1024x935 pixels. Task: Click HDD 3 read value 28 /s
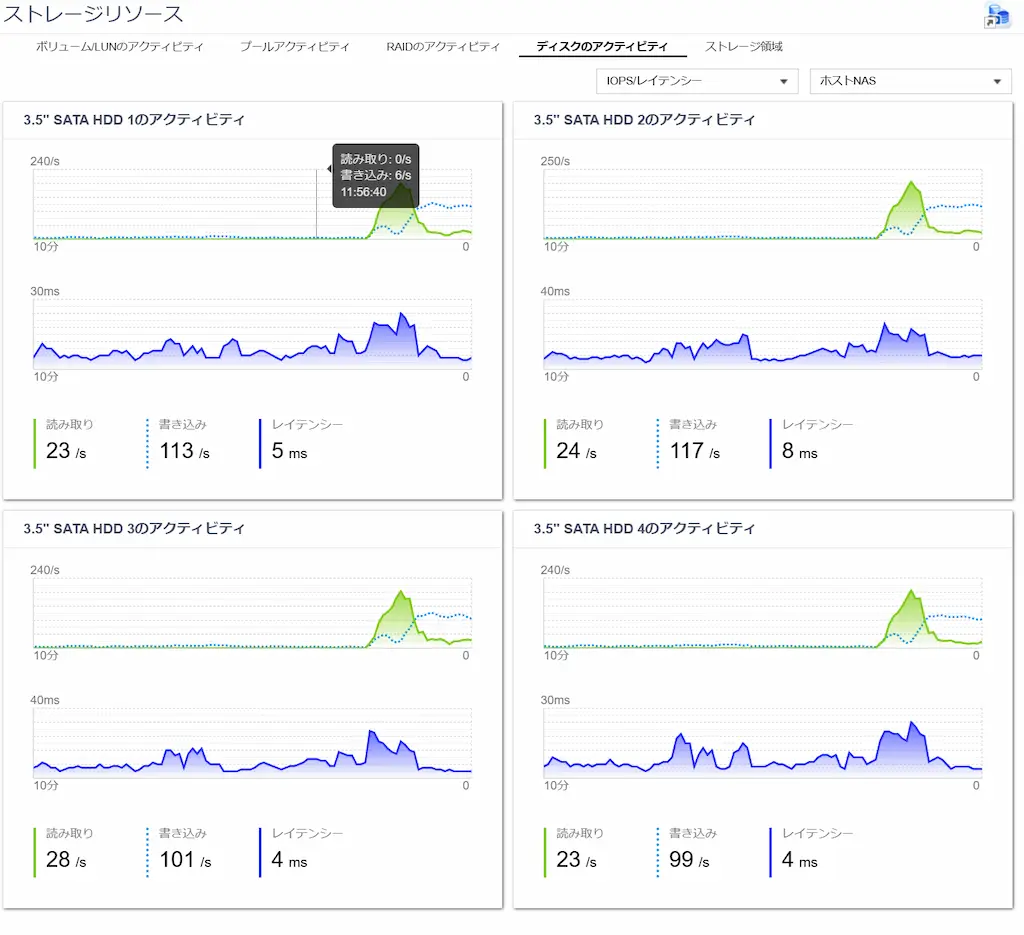point(66,859)
